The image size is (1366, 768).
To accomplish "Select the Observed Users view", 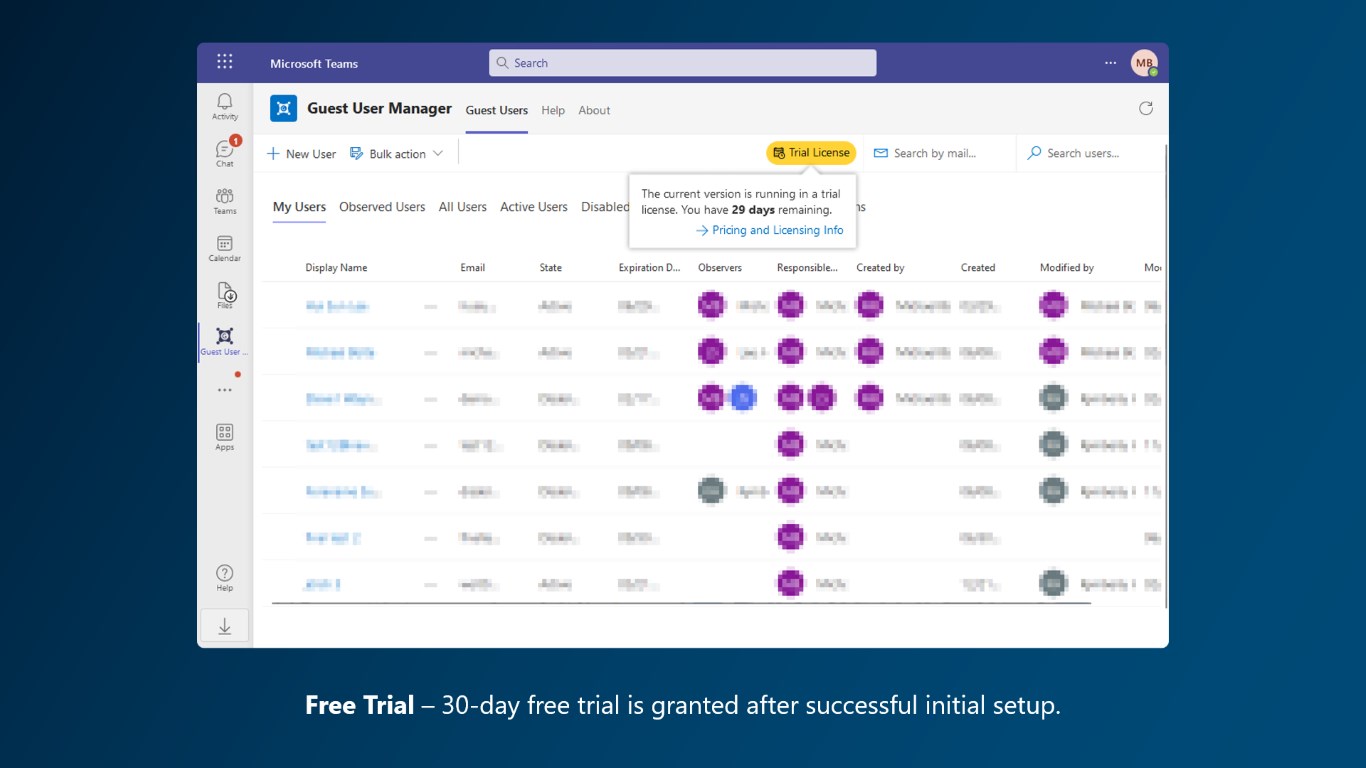I will [x=382, y=207].
